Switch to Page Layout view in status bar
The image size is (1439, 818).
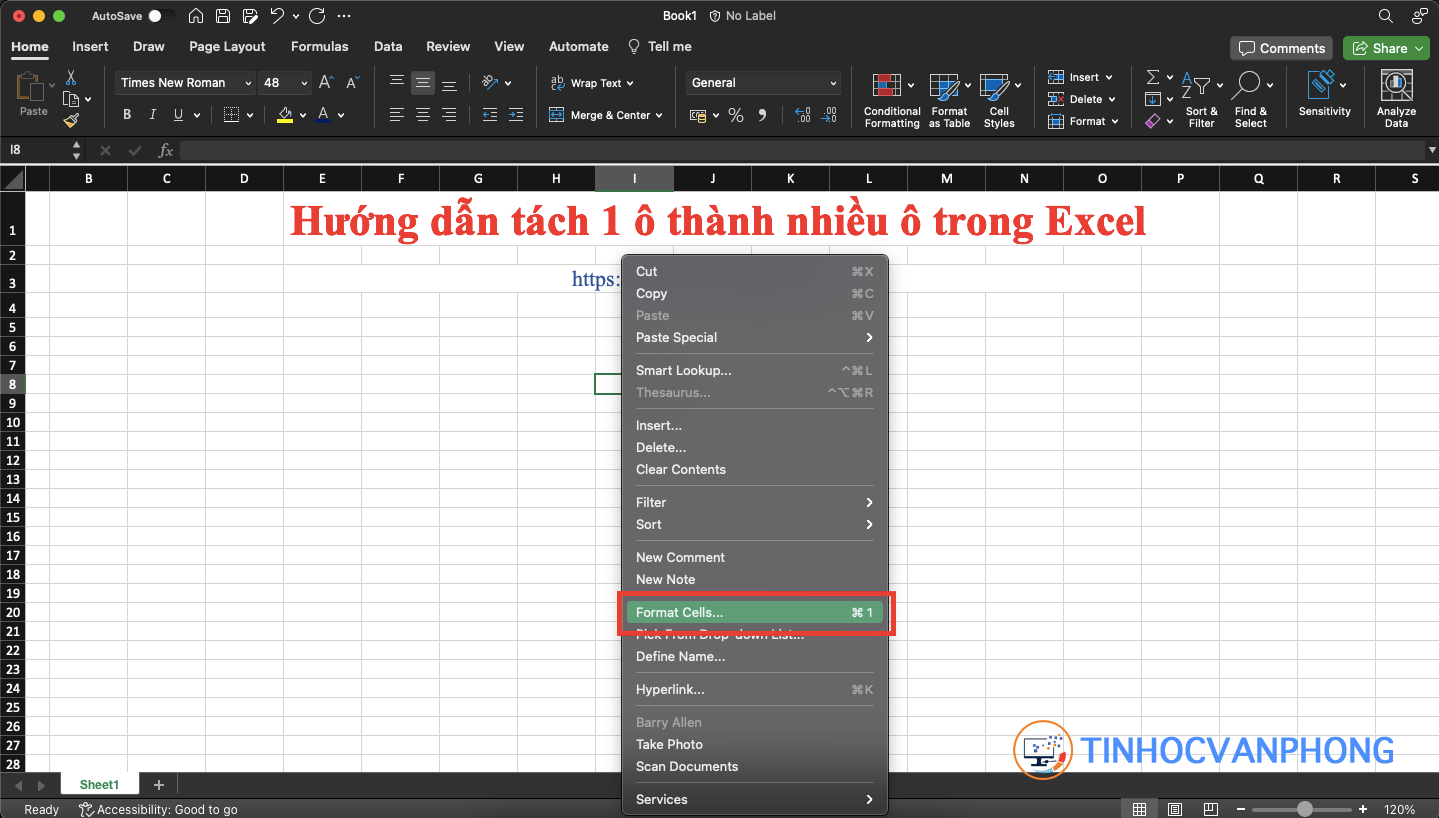pyautogui.click(x=1175, y=809)
